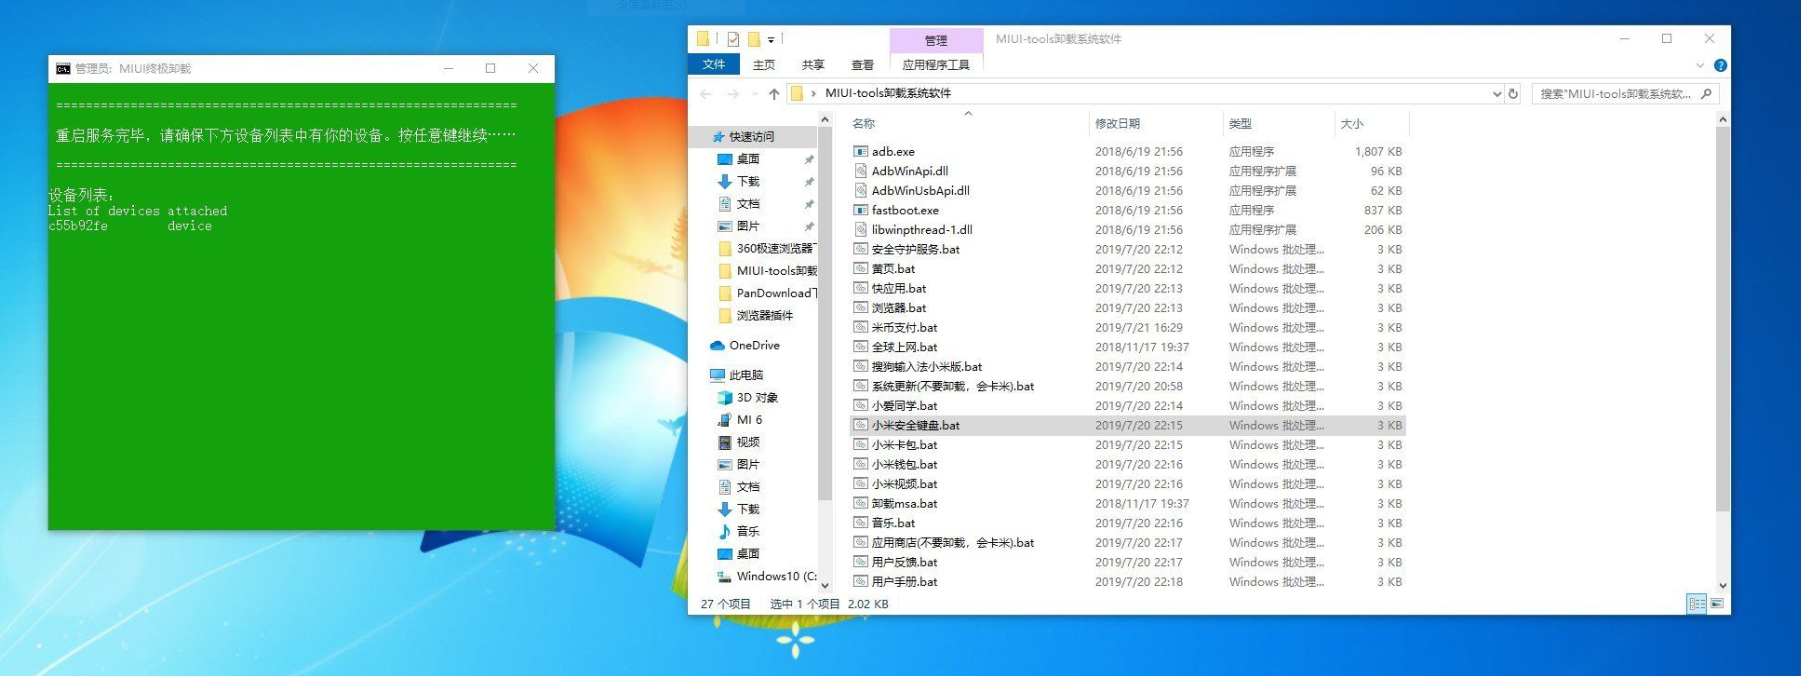Select 小米安全键盘.bat file
This screenshot has height=676, width=1801.
coord(1128,426)
